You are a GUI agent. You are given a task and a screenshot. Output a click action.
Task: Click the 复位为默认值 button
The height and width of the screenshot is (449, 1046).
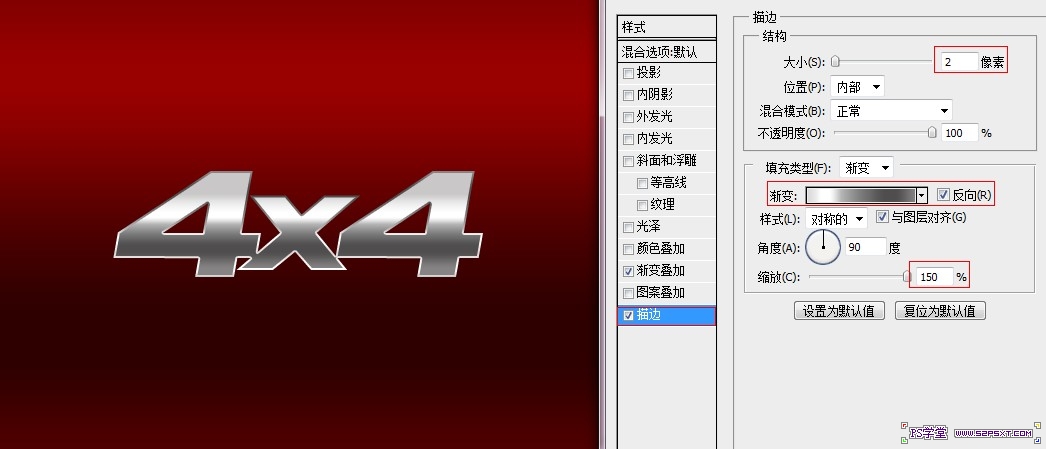tap(940, 311)
